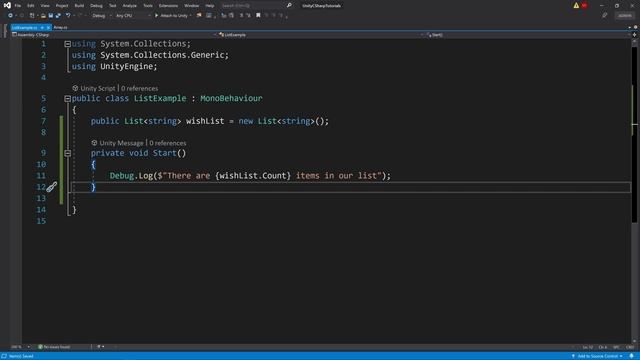640x360 pixels.
Task: Click the Attach to Unity button
Action: tap(171, 16)
